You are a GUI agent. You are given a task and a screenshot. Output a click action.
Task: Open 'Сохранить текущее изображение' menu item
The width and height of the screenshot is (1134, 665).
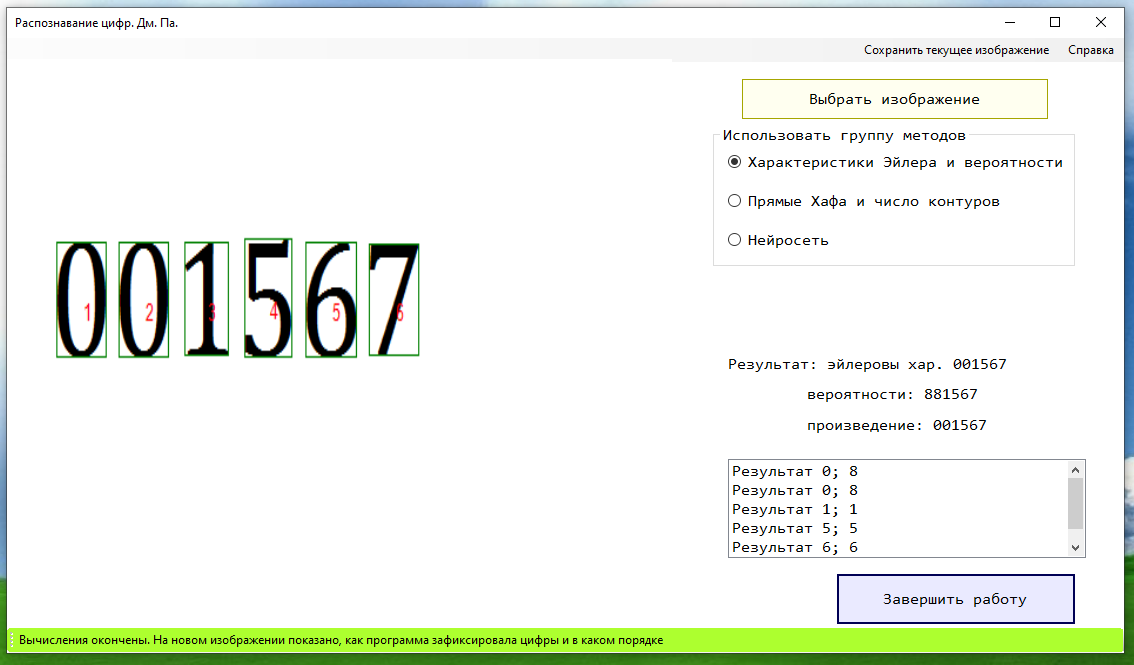pyautogui.click(x=956, y=50)
